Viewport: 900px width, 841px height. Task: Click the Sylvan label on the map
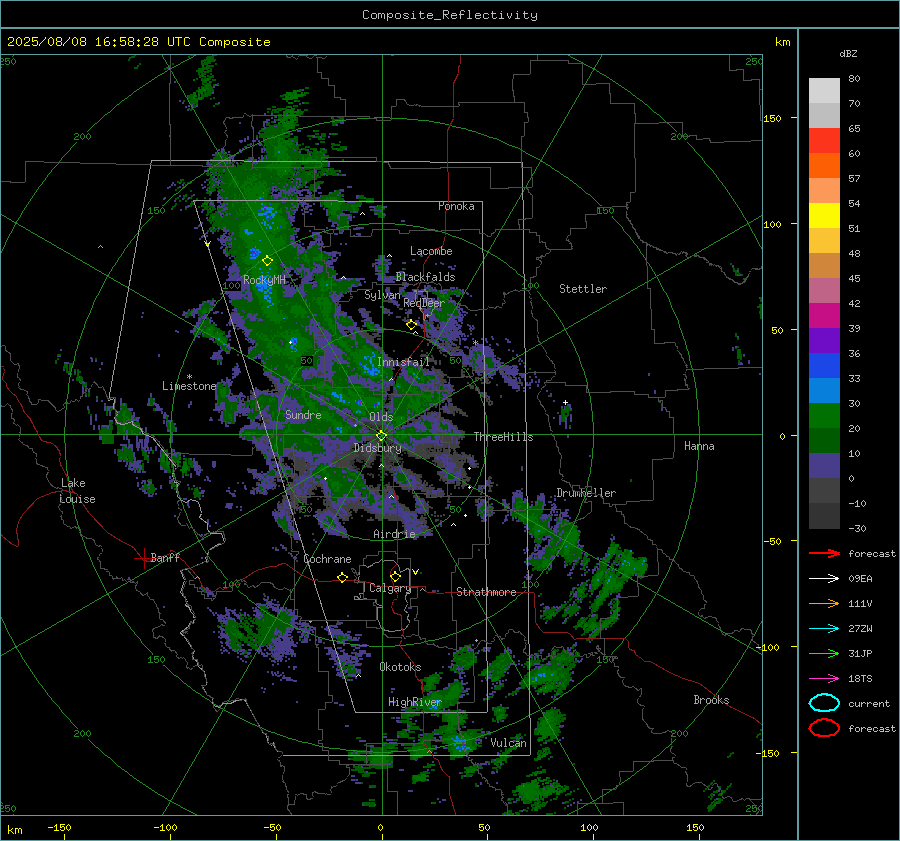(x=382, y=295)
